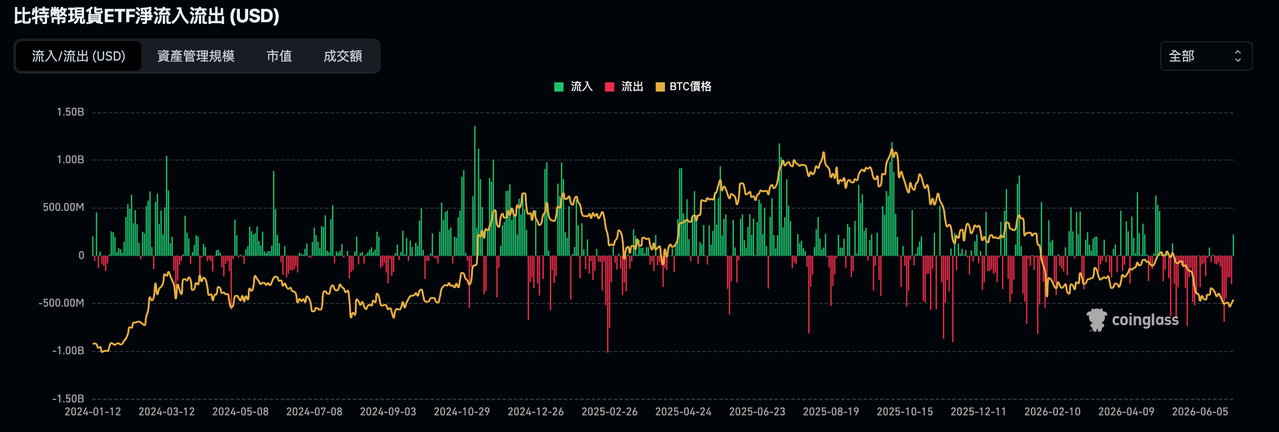Screen dimensions: 1279x432
Task: Click the 500.00M y-axis label
Action: (x=64, y=208)
